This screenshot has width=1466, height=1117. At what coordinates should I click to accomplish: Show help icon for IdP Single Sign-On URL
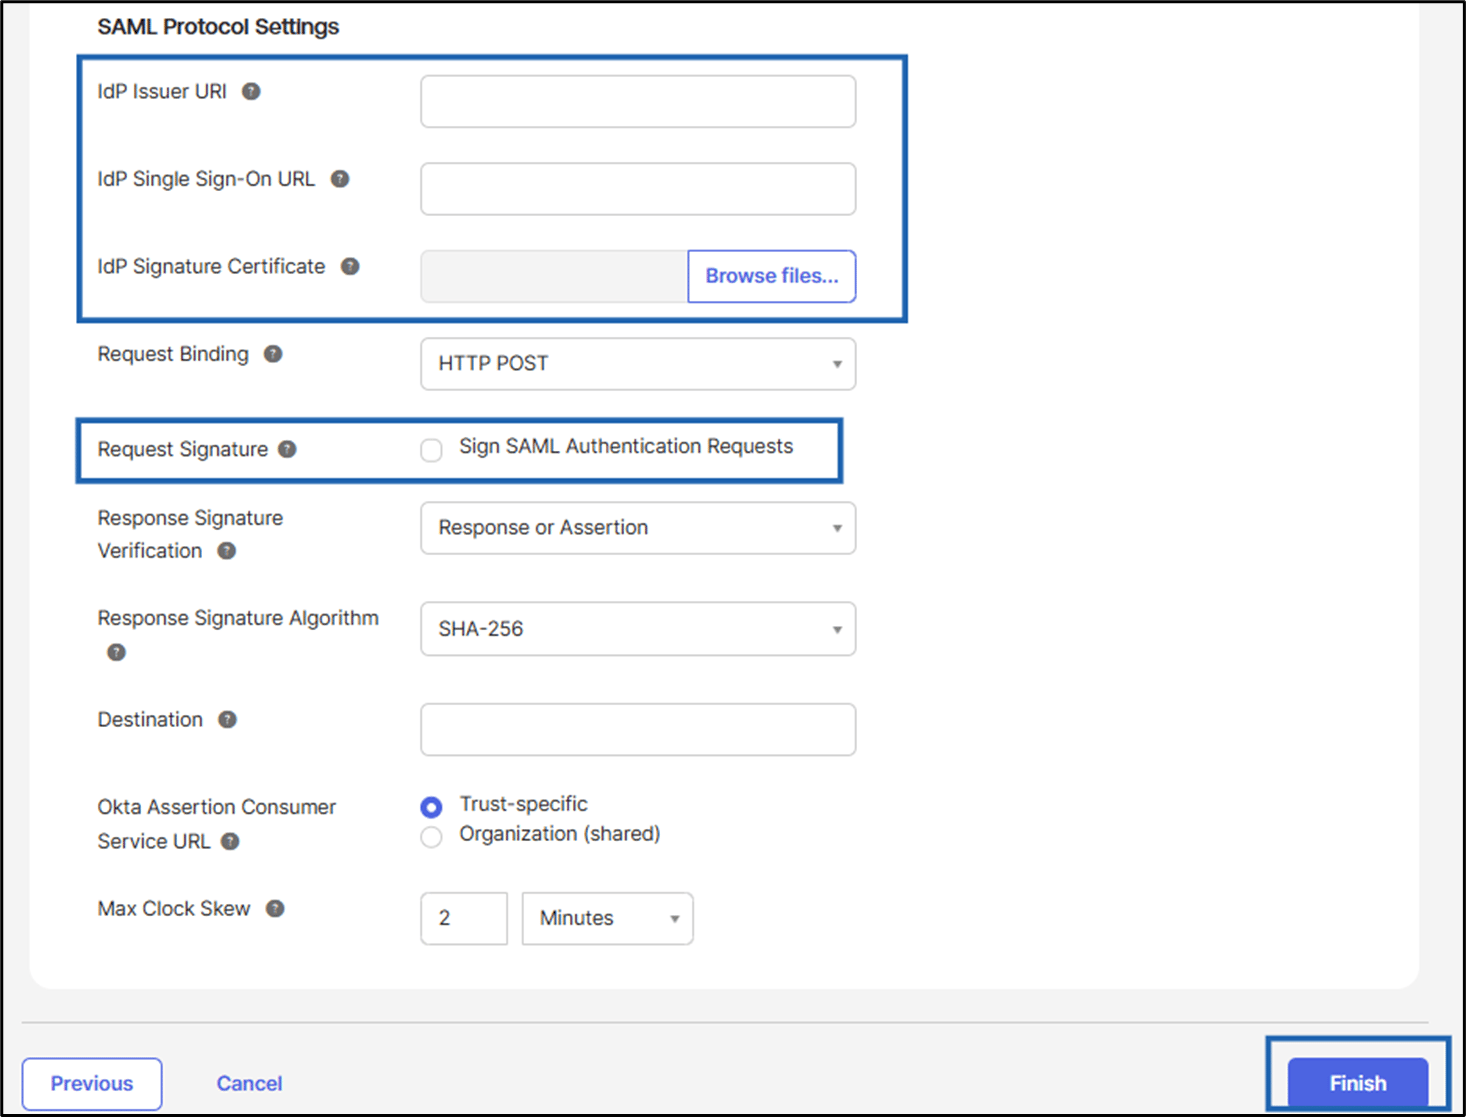tap(340, 179)
